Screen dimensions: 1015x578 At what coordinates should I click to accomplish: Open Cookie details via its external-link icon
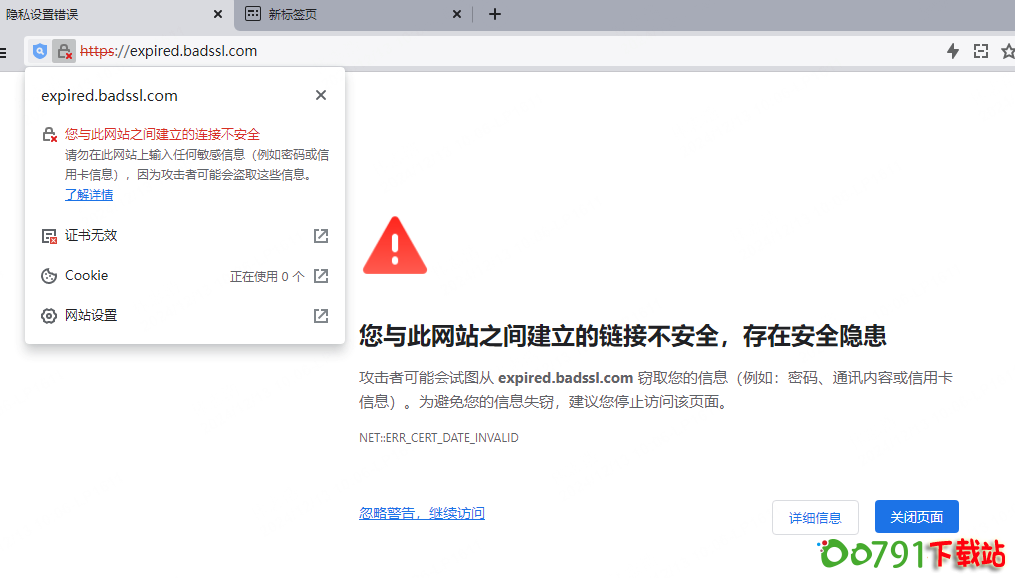pos(321,276)
